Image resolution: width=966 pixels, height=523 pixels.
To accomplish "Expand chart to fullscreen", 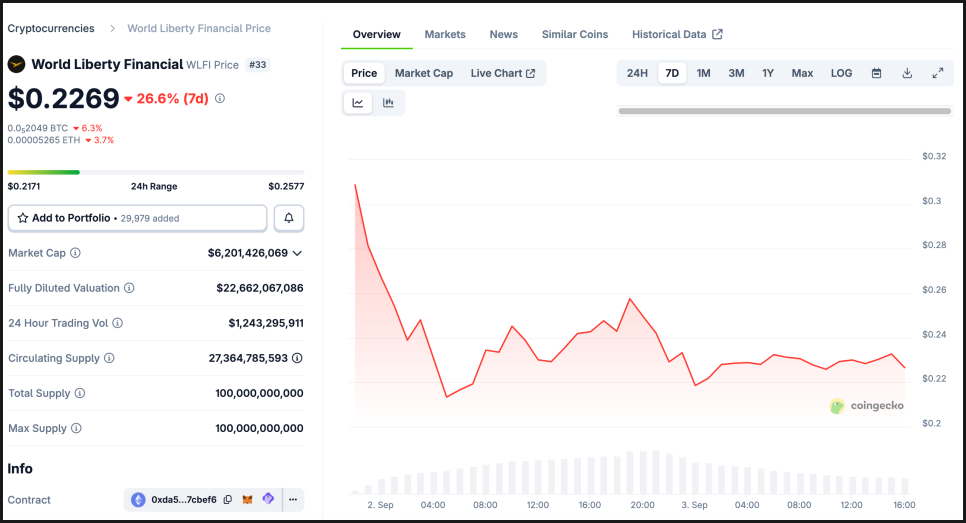I will click(x=938, y=73).
